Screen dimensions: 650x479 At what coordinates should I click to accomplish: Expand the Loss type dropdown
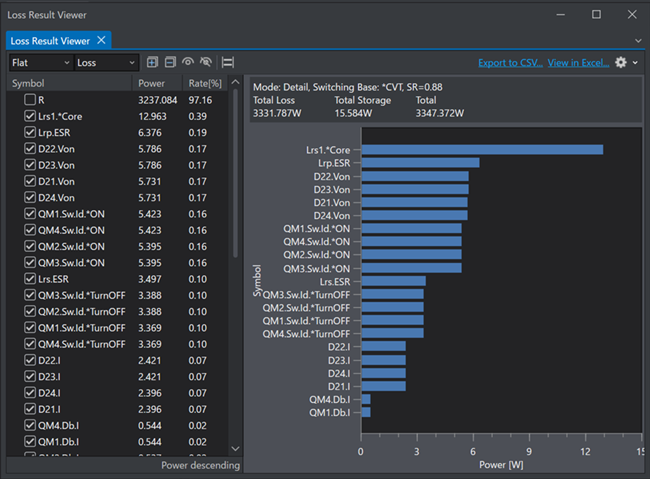click(x=105, y=62)
